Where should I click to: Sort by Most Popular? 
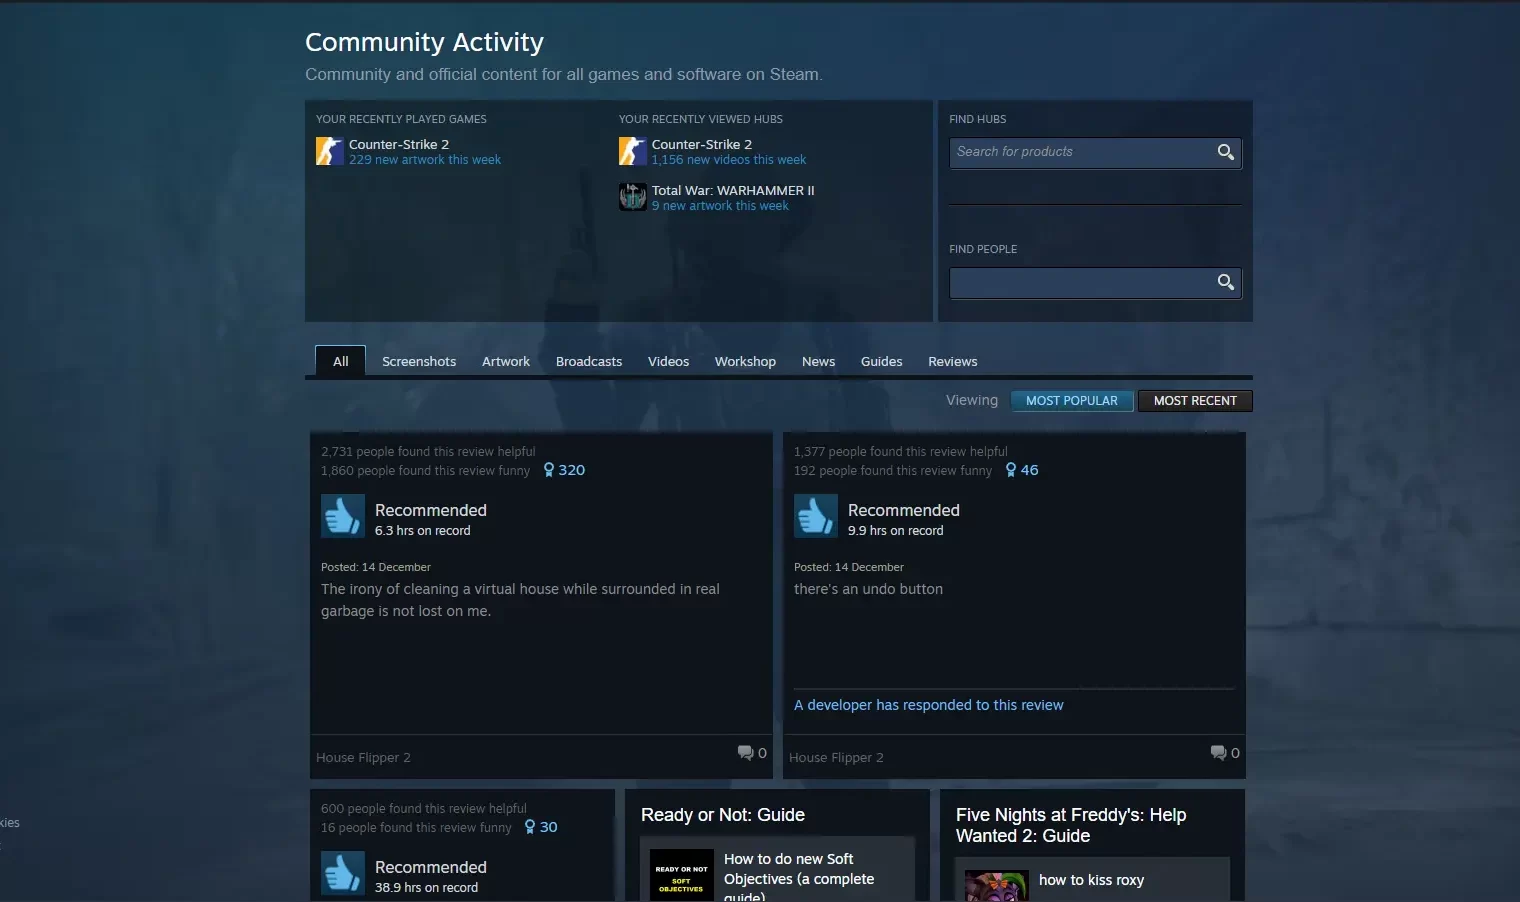[1072, 401]
